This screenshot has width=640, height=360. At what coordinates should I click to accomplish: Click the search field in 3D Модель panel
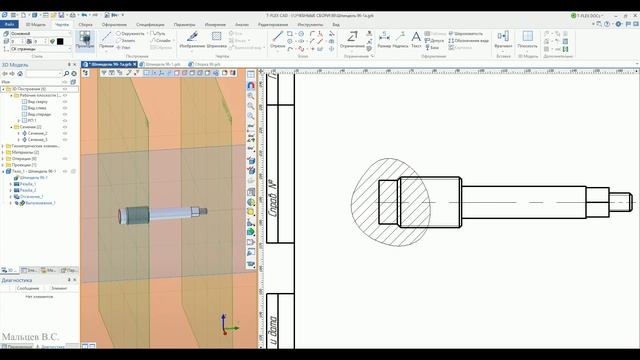click(43, 73)
